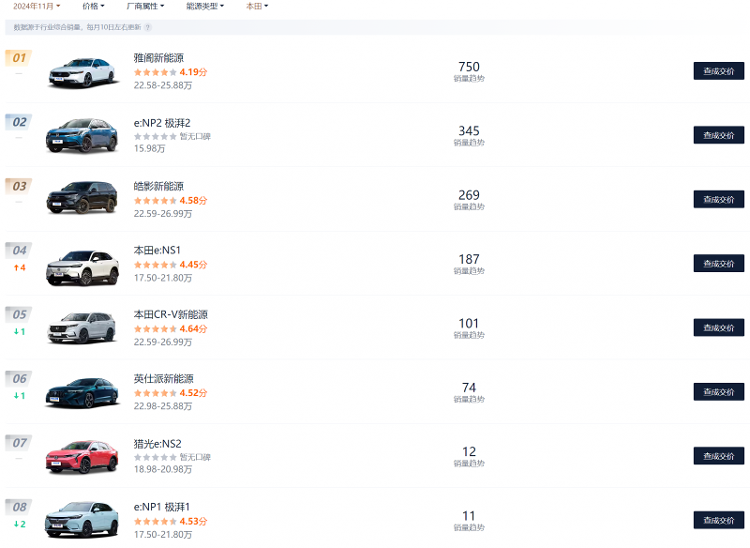The image size is (750, 548).
Task: Open the 2024年11月 date dropdown
Action: click(x=36, y=6)
